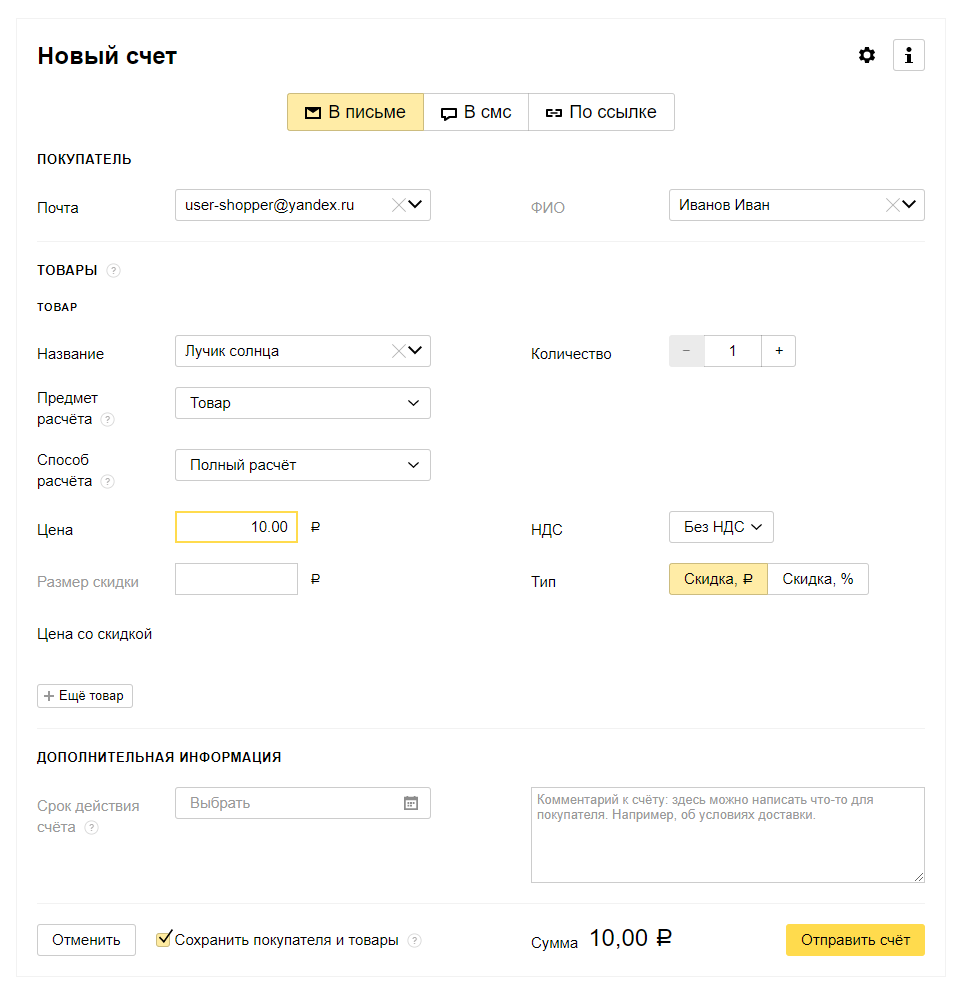Open settings via the gear icon

[866, 55]
